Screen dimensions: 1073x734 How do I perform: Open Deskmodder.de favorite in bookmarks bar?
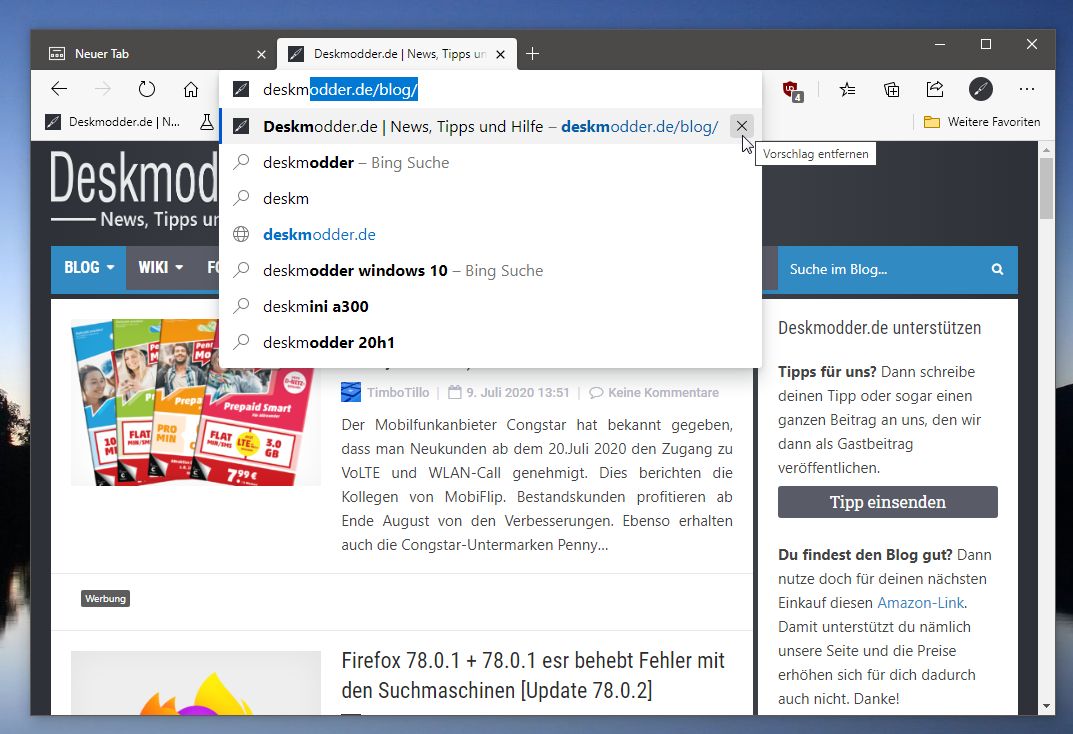(113, 122)
